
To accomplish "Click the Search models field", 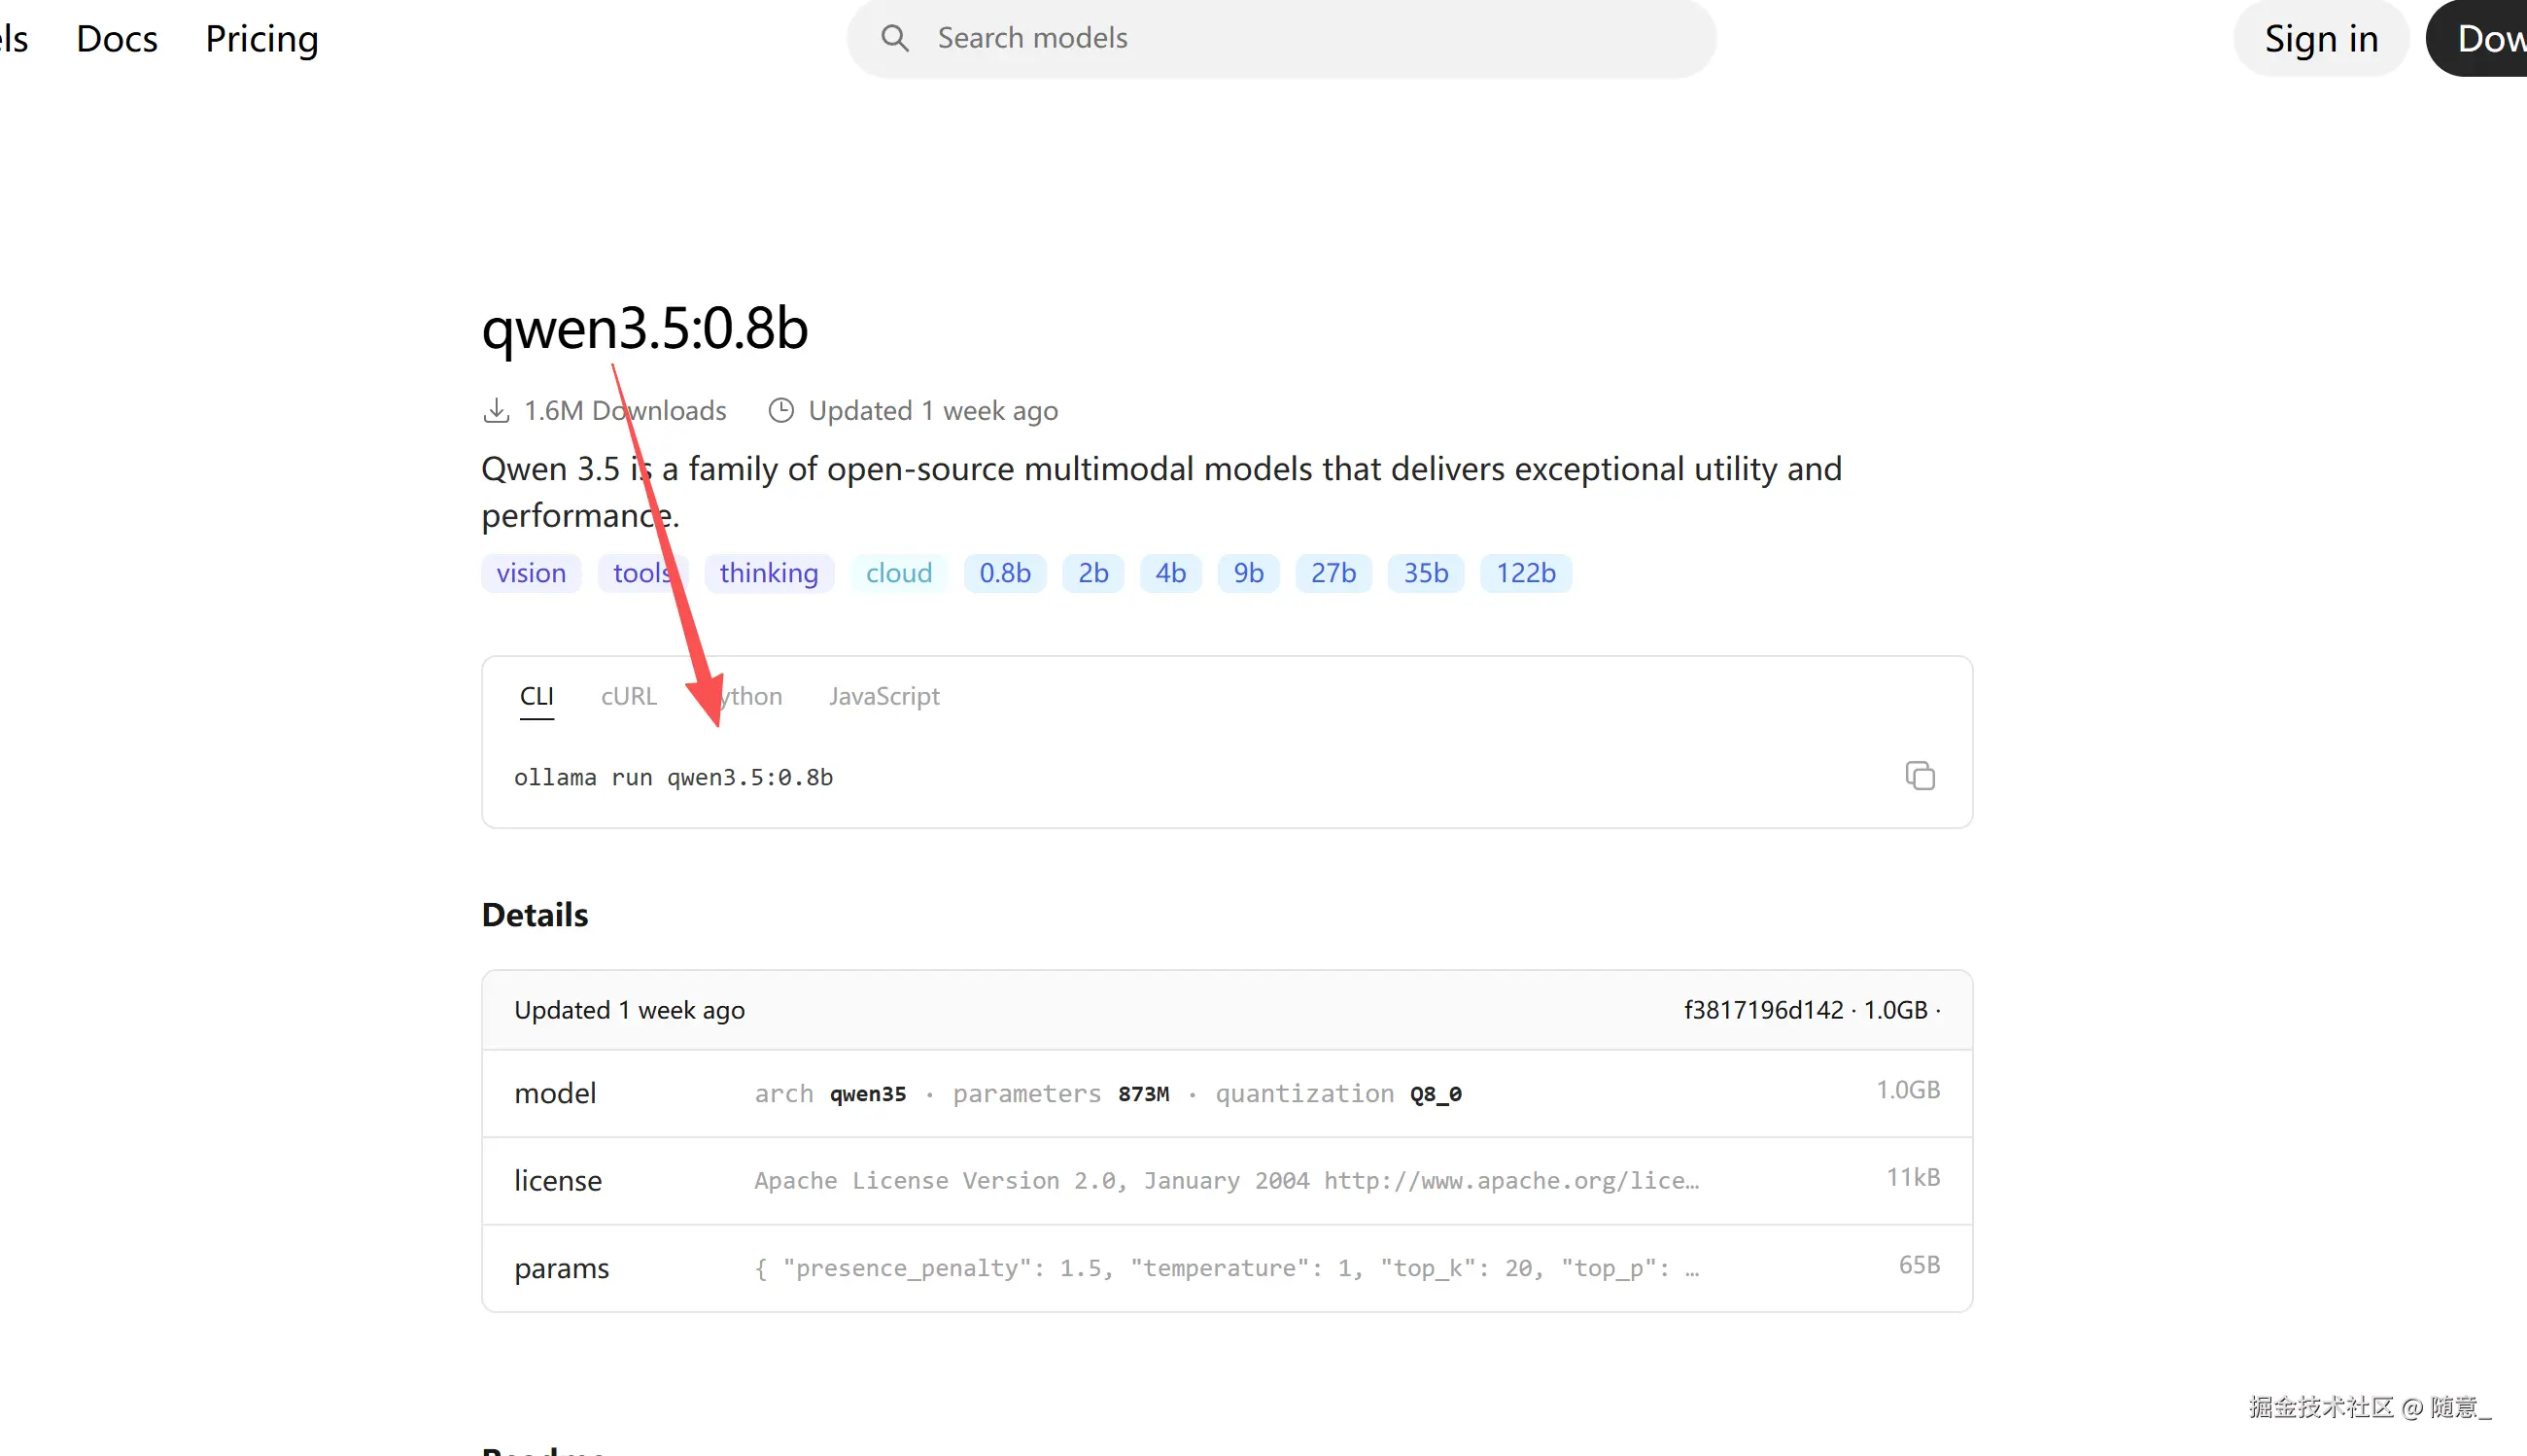I will [x=1300, y=38].
